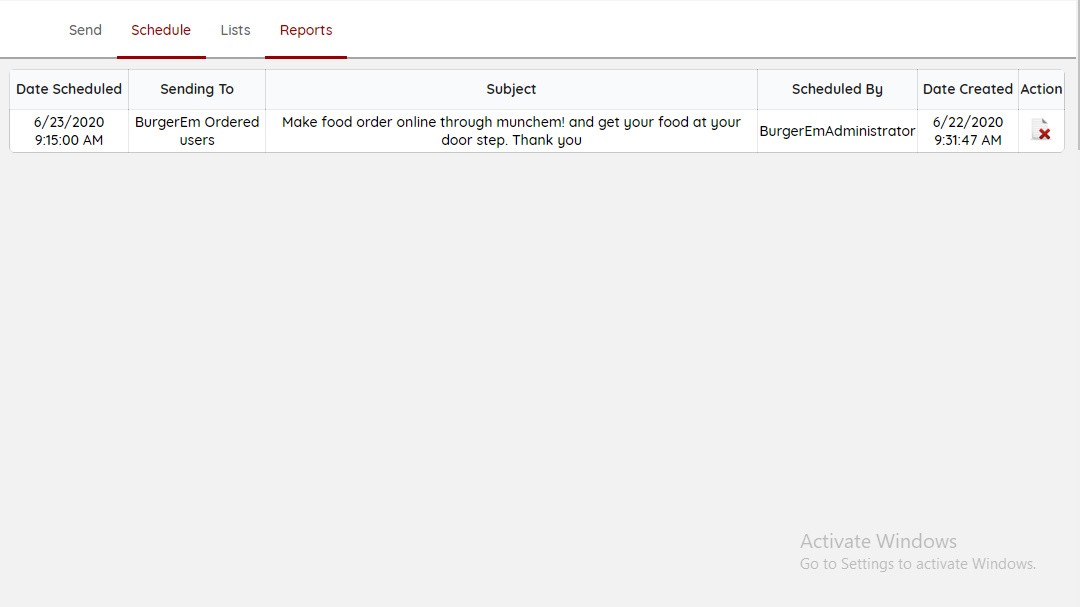Click the Activate Windows watermark heading
Image resolution: width=1080 pixels, height=607 pixels.
pos(878,541)
